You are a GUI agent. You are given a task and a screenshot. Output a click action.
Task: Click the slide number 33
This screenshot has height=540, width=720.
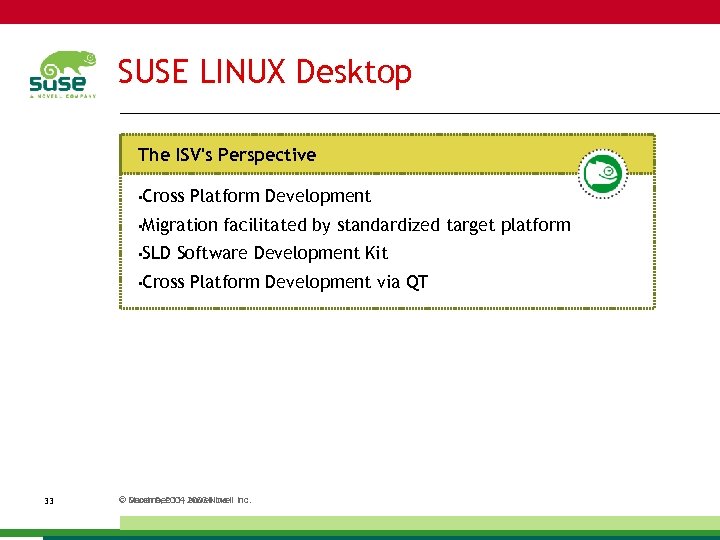point(49,501)
